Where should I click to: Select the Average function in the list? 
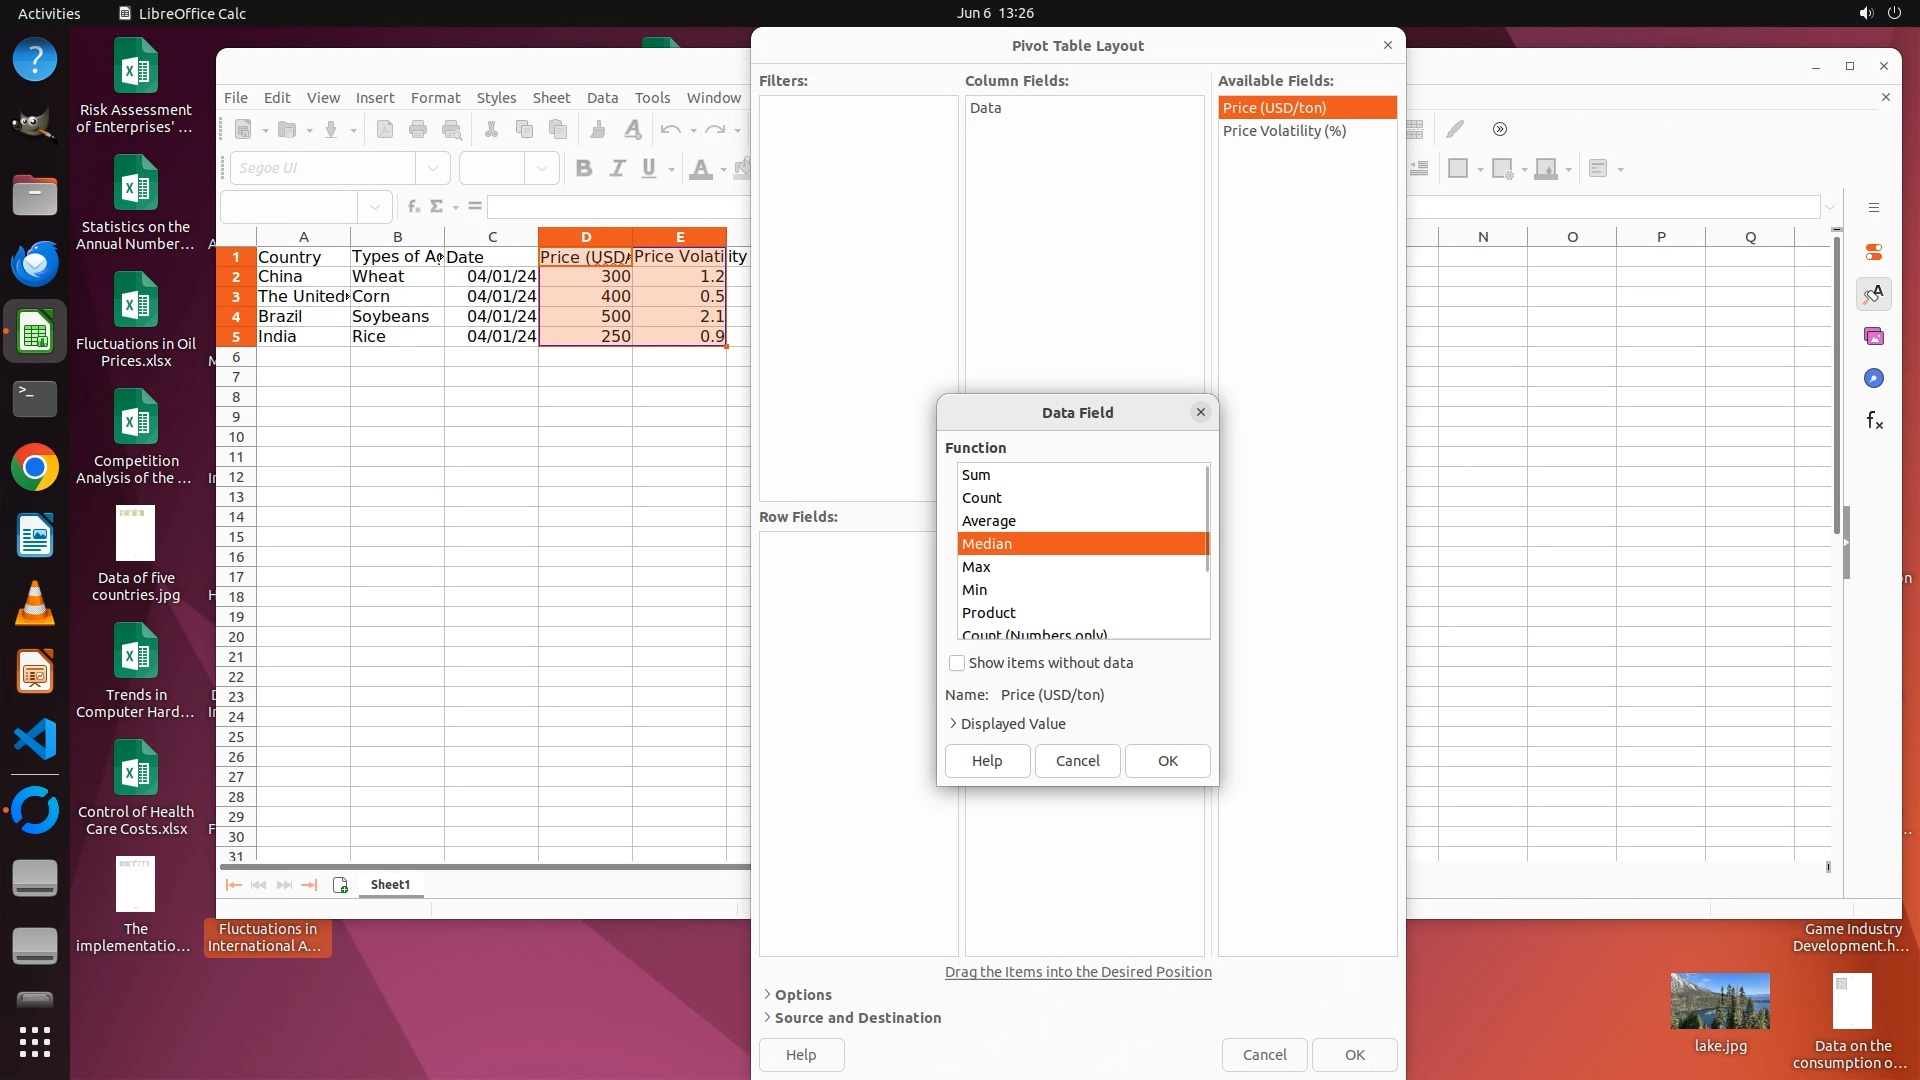[989, 521]
